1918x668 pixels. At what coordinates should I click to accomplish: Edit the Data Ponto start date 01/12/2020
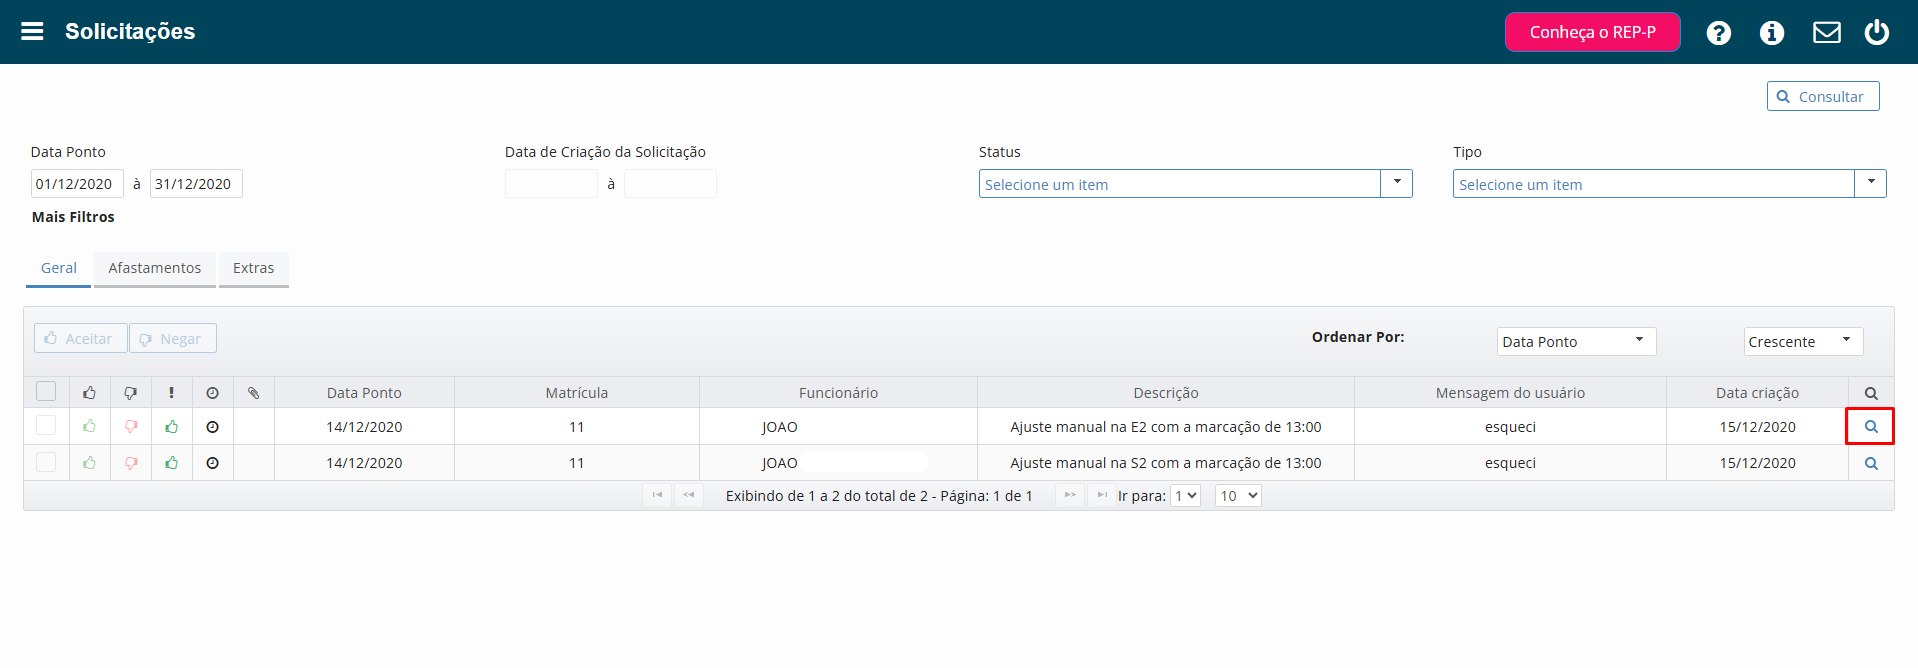click(77, 184)
